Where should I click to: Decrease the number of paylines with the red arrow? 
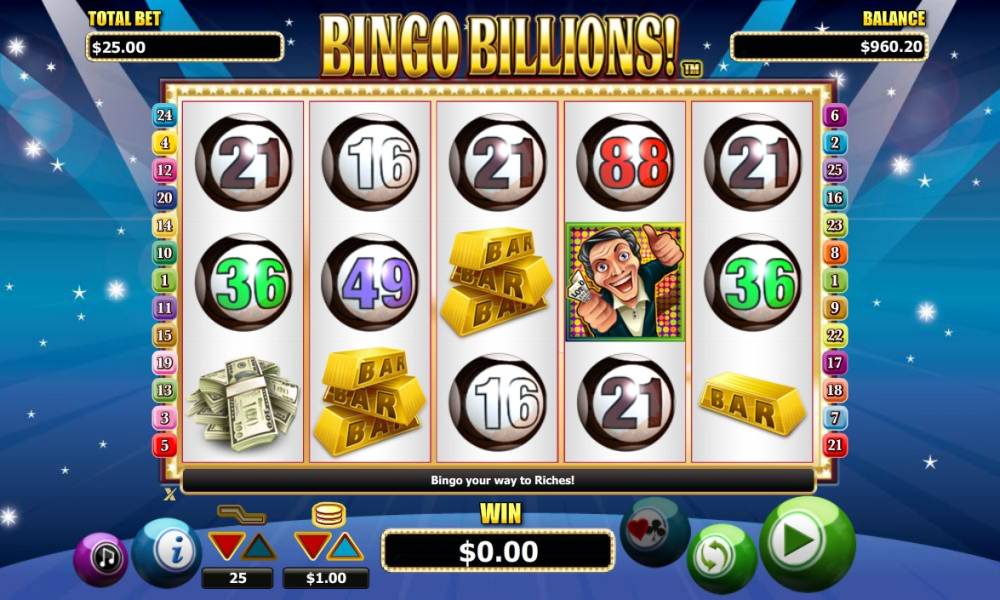226,545
